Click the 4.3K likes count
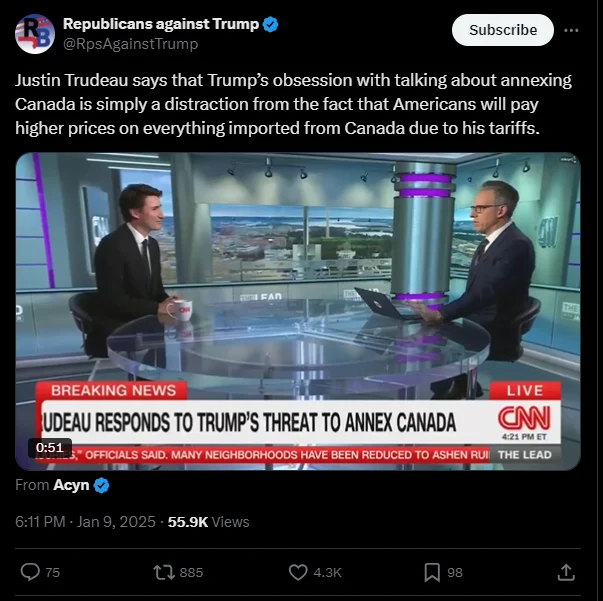The image size is (603, 601). (327, 573)
